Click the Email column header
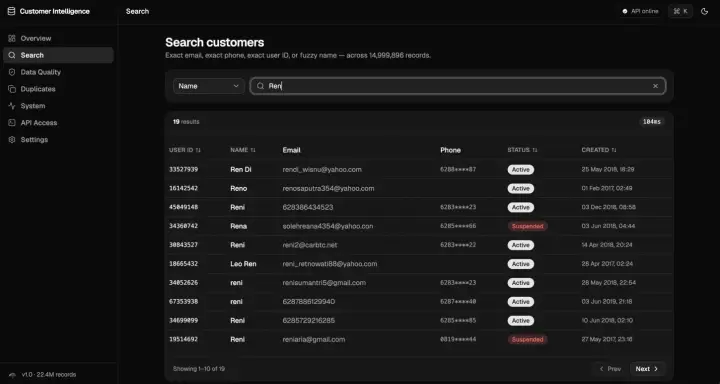The image size is (720, 384). tap(292, 150)
